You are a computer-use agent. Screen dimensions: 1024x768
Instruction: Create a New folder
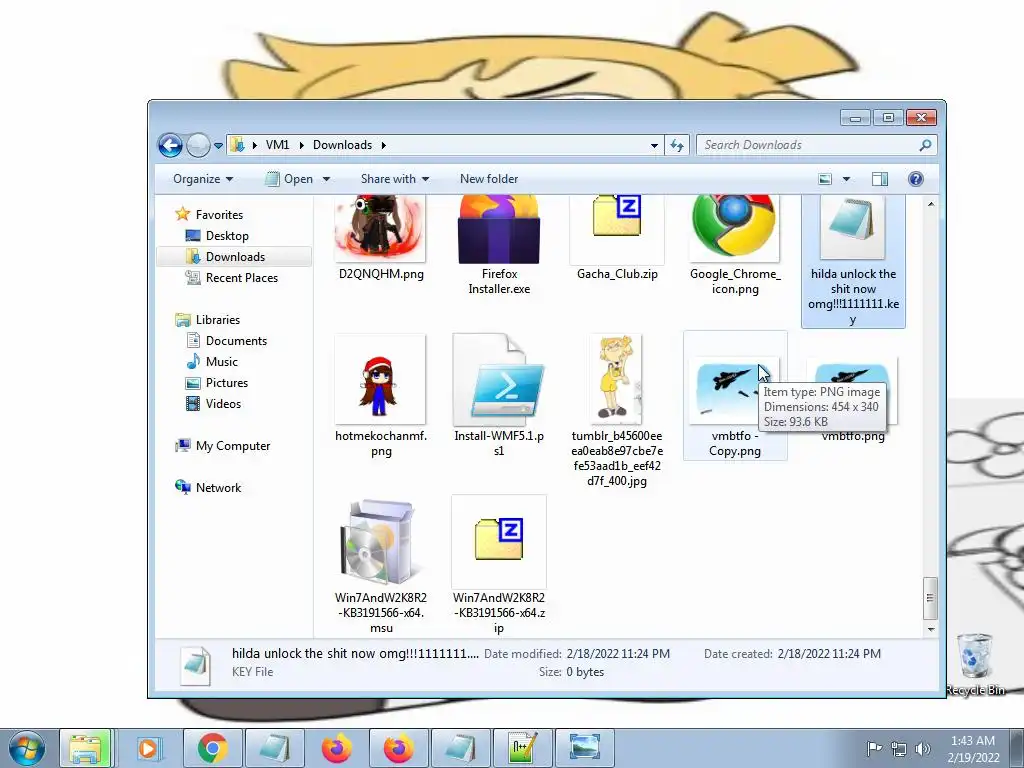tap(488, 179)
